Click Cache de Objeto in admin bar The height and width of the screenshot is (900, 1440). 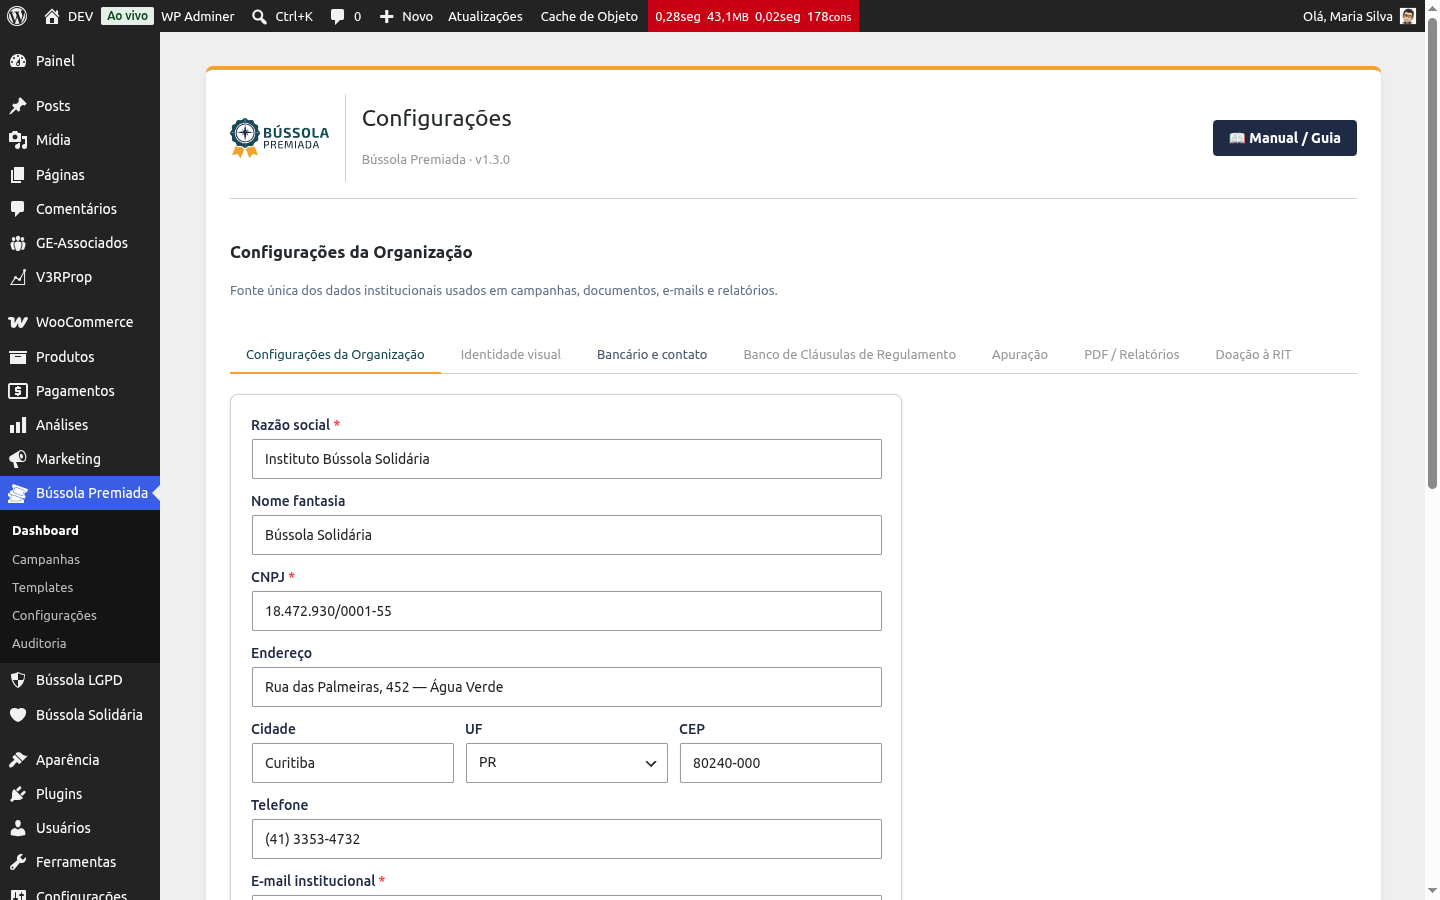(x=589, y=17)
